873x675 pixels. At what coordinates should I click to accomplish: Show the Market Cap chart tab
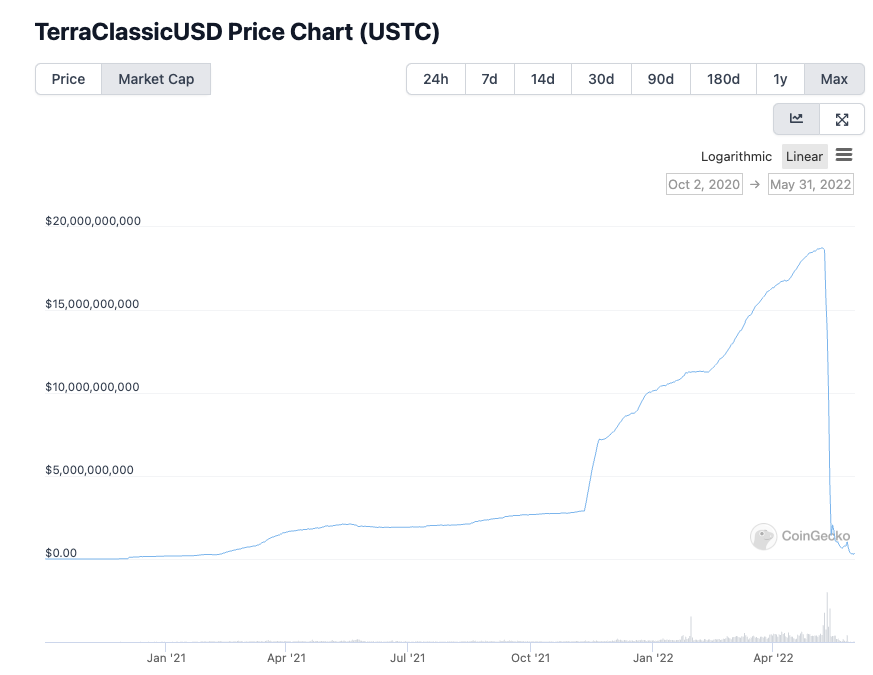[x=156, y=79]
